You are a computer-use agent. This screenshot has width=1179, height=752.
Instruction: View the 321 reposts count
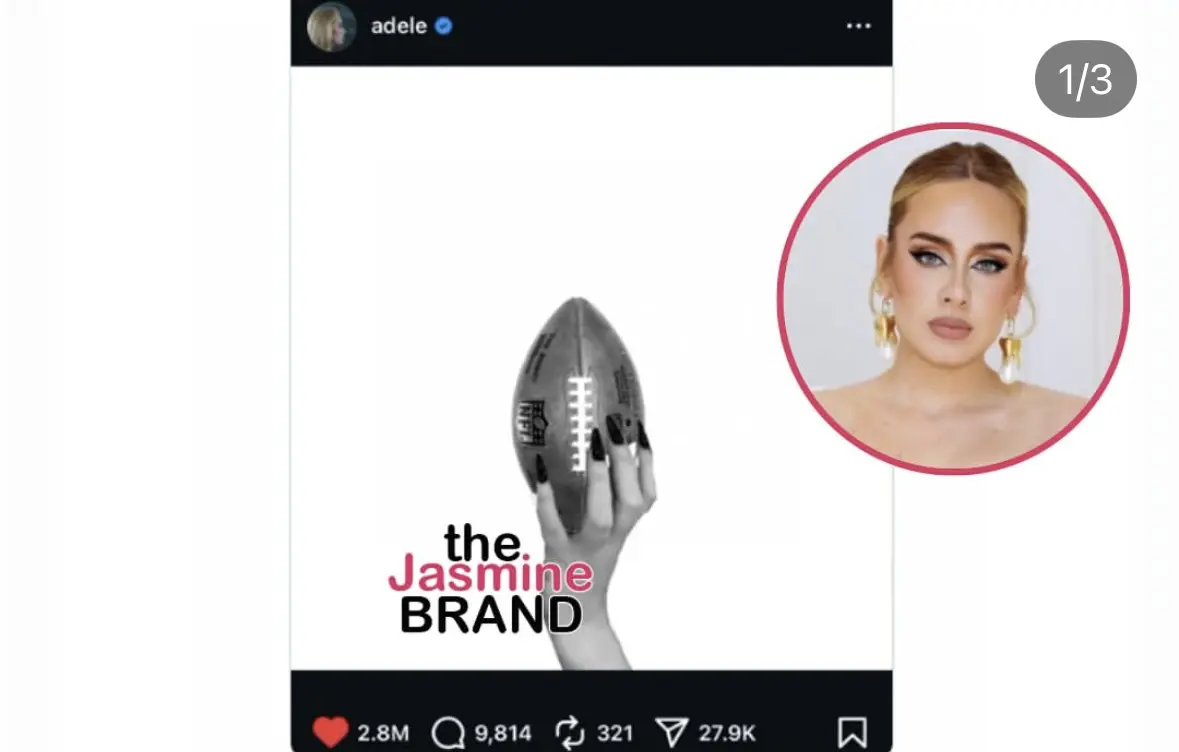pos(614,733)
